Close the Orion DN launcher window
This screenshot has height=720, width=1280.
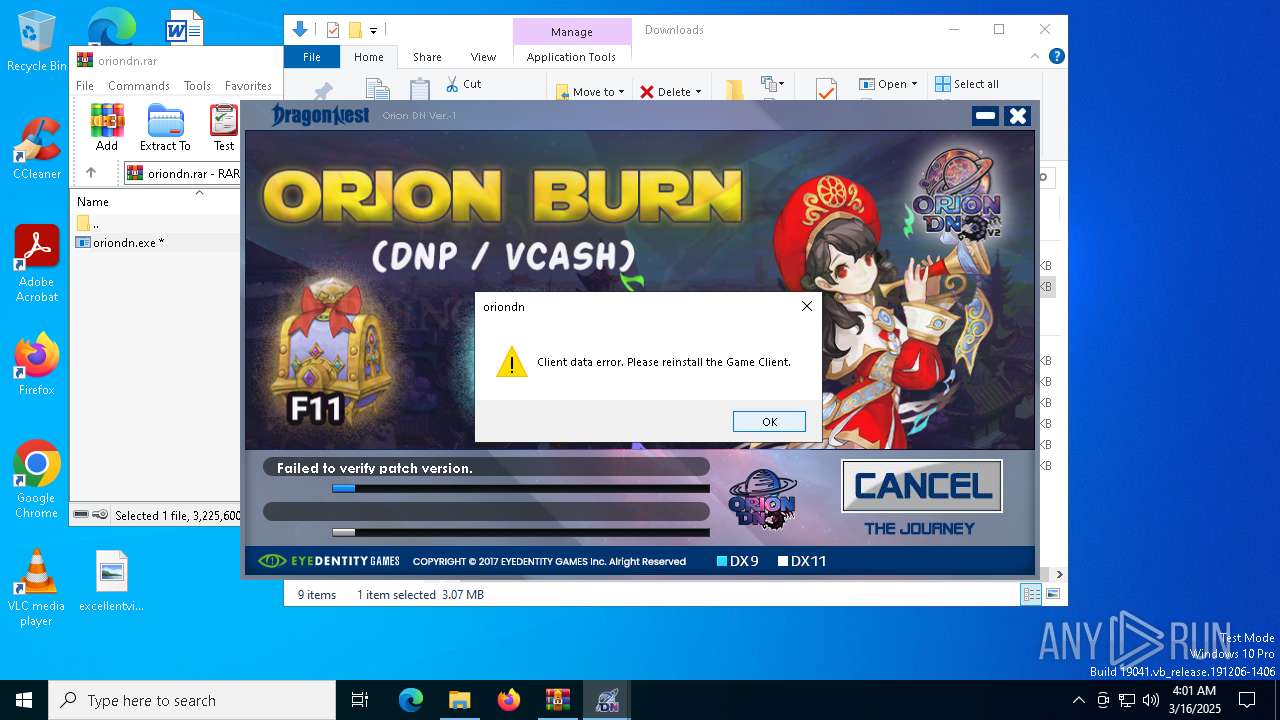[x=1017, y=116]
